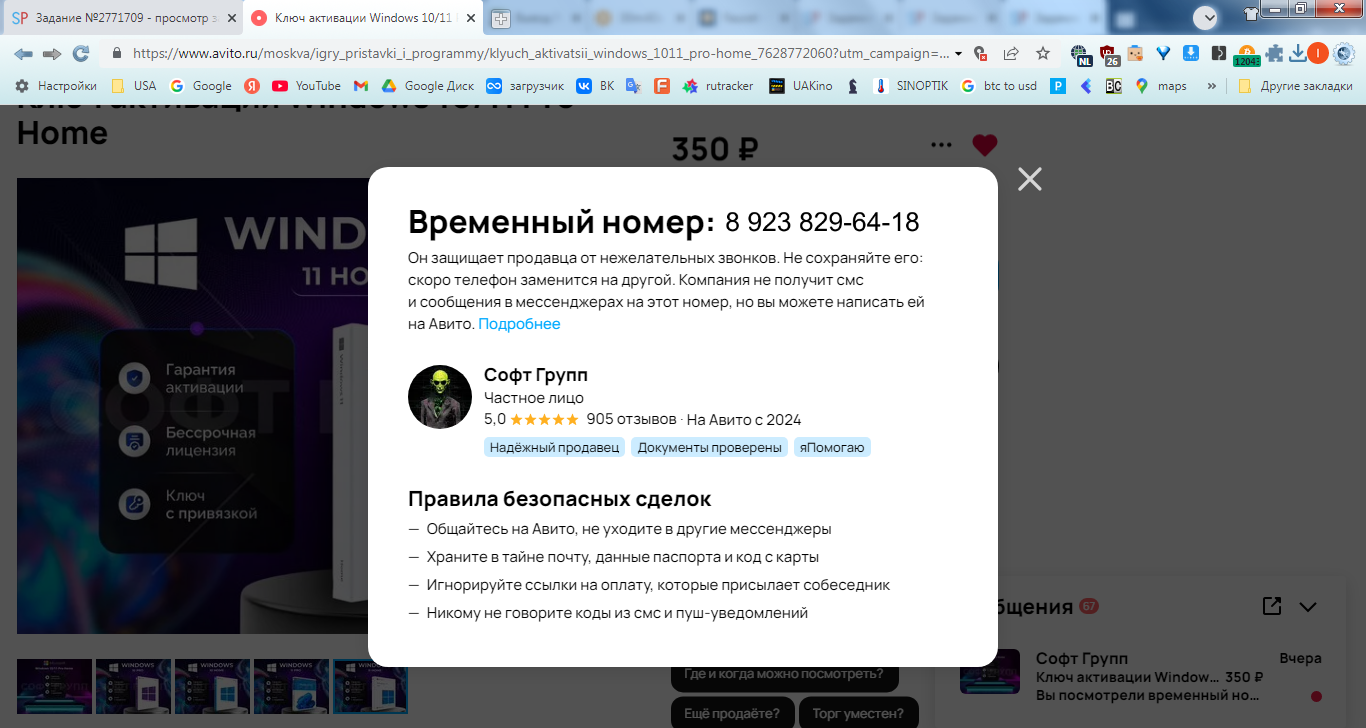
Task: Open the Gmail bookmark icon
Action: (x=361, y=86)
